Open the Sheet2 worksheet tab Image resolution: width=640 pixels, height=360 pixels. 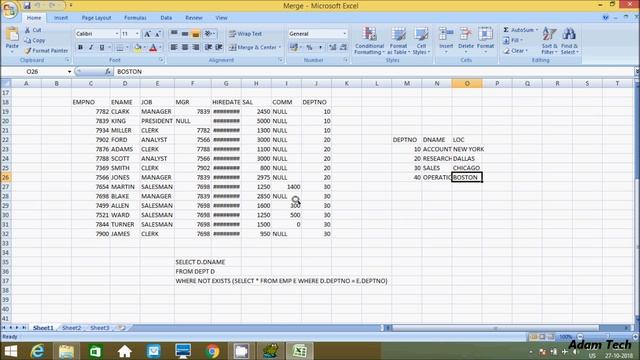click(71, 328)
